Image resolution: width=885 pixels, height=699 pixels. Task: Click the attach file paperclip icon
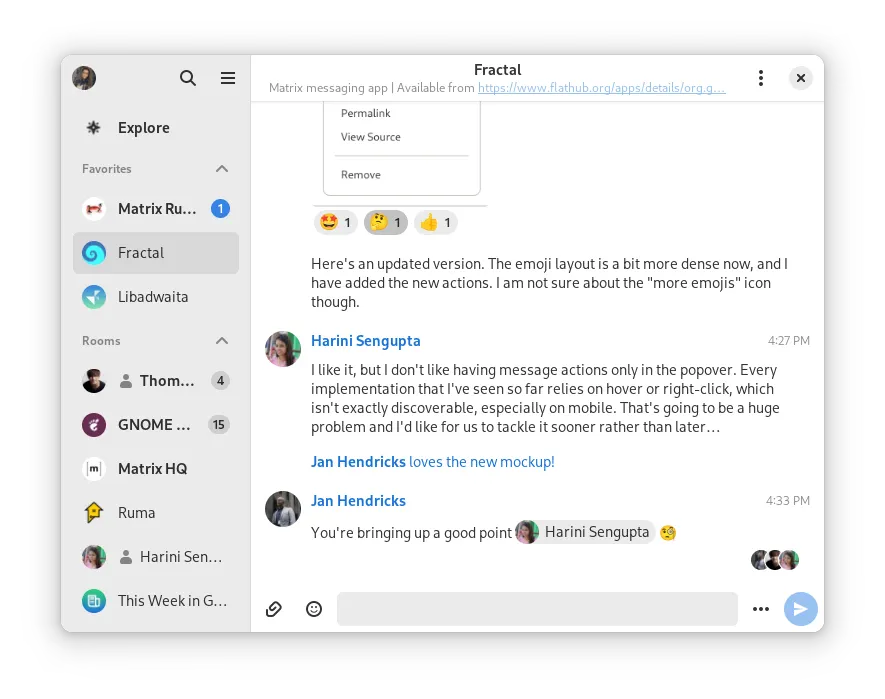pos(274,609)
